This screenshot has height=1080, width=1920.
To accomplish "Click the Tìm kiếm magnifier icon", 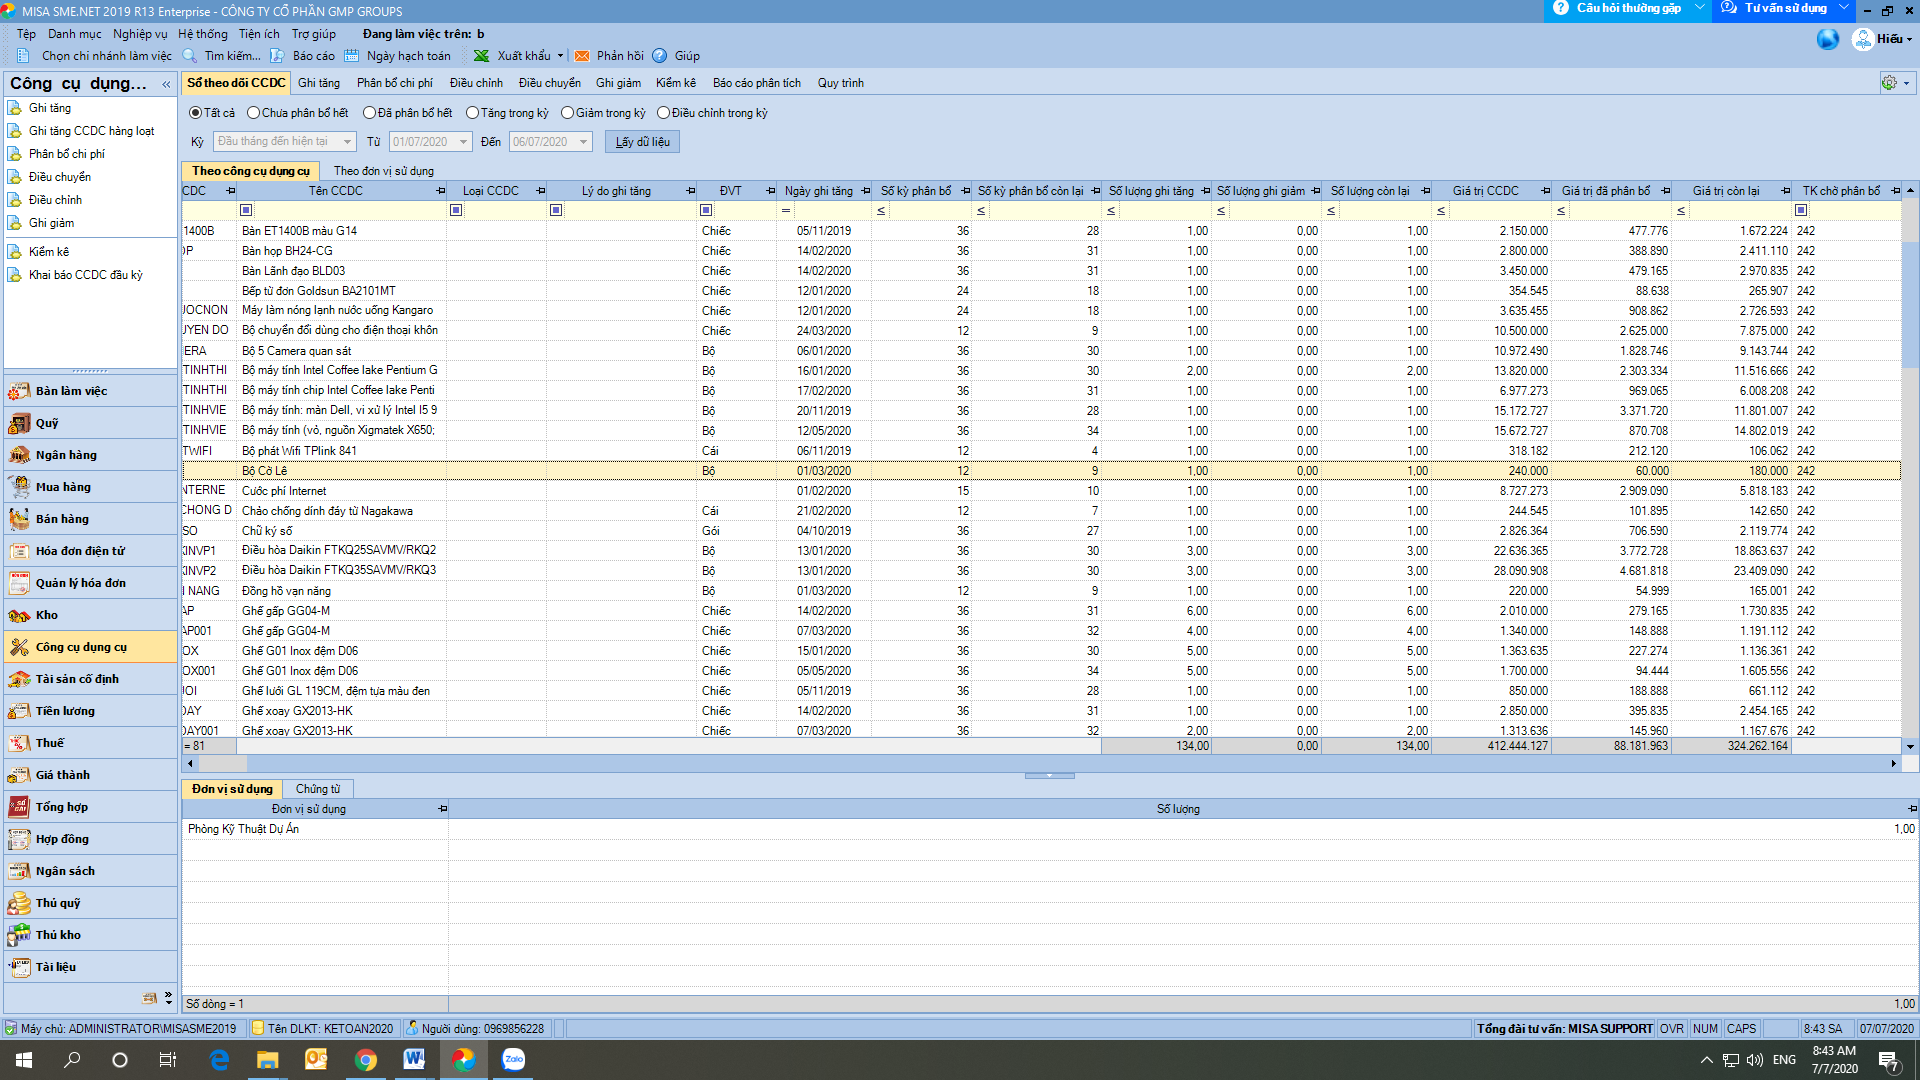I will click(190, 56).
